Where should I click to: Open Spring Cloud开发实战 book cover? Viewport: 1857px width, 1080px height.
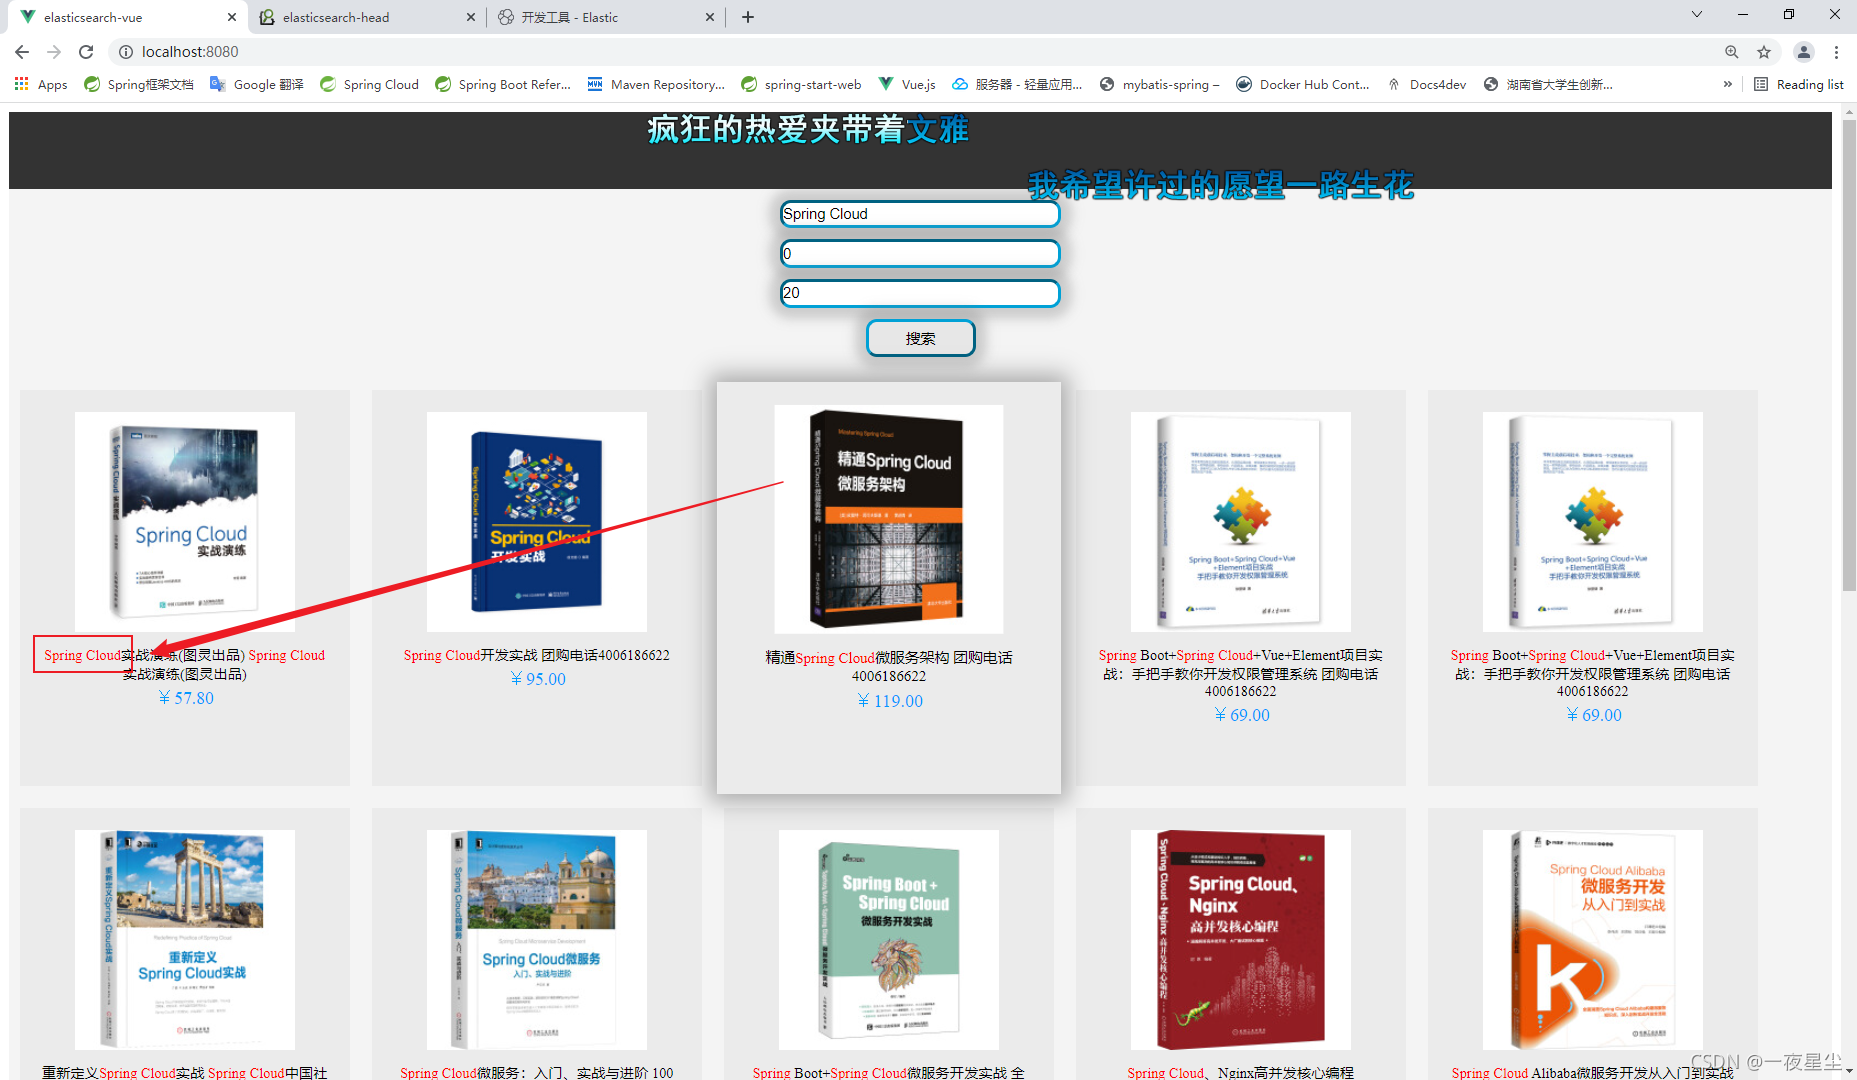pos(537,521)
